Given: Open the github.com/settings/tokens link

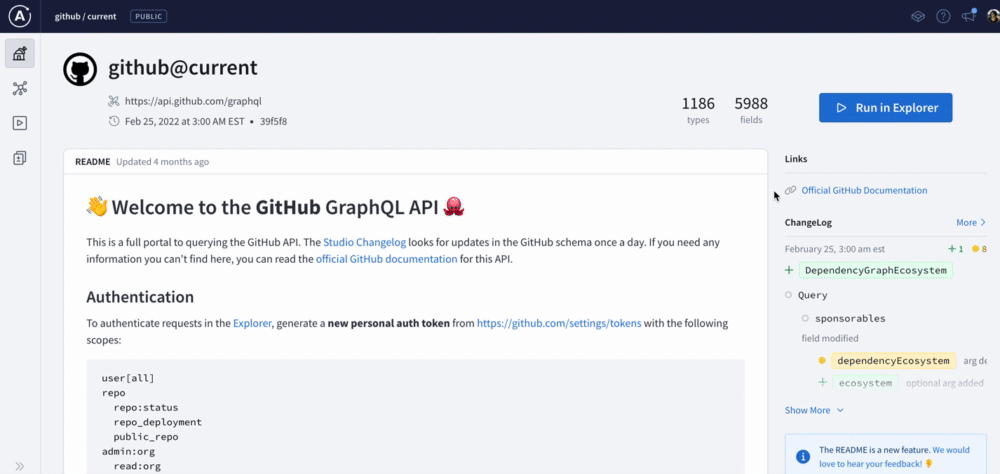Looking at the screenshot, I should pos(559,323).
